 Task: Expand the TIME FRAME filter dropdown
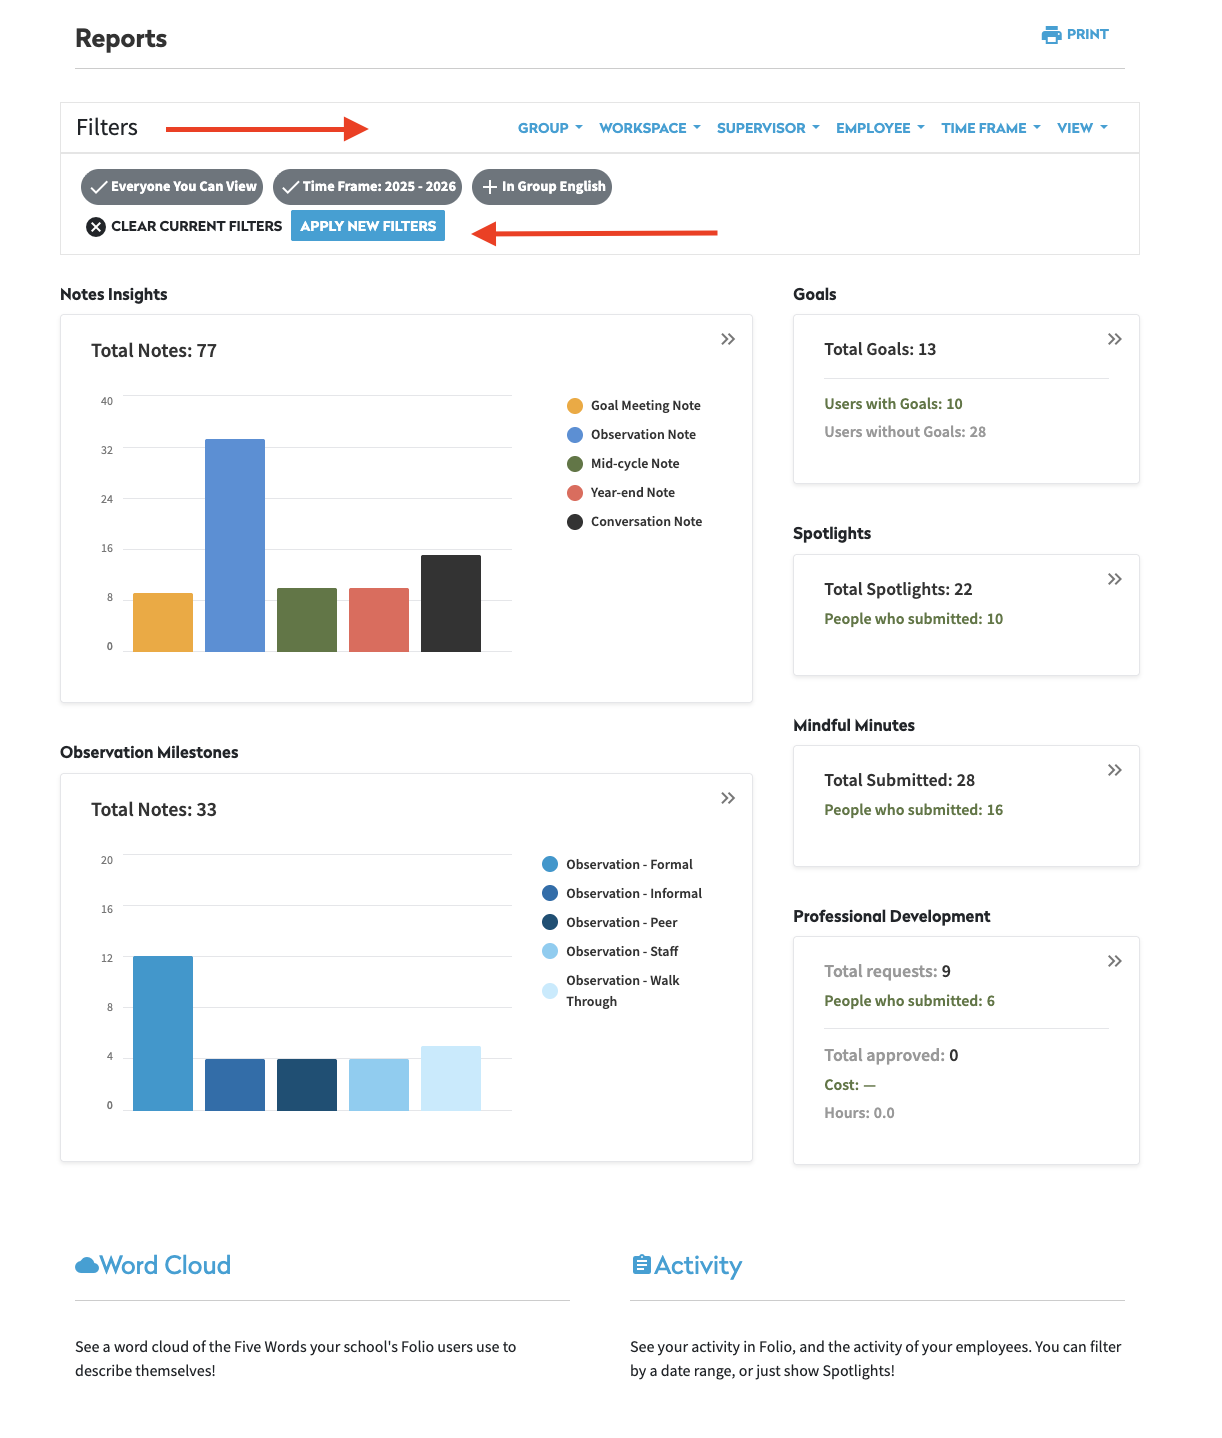tap(991, 128)
